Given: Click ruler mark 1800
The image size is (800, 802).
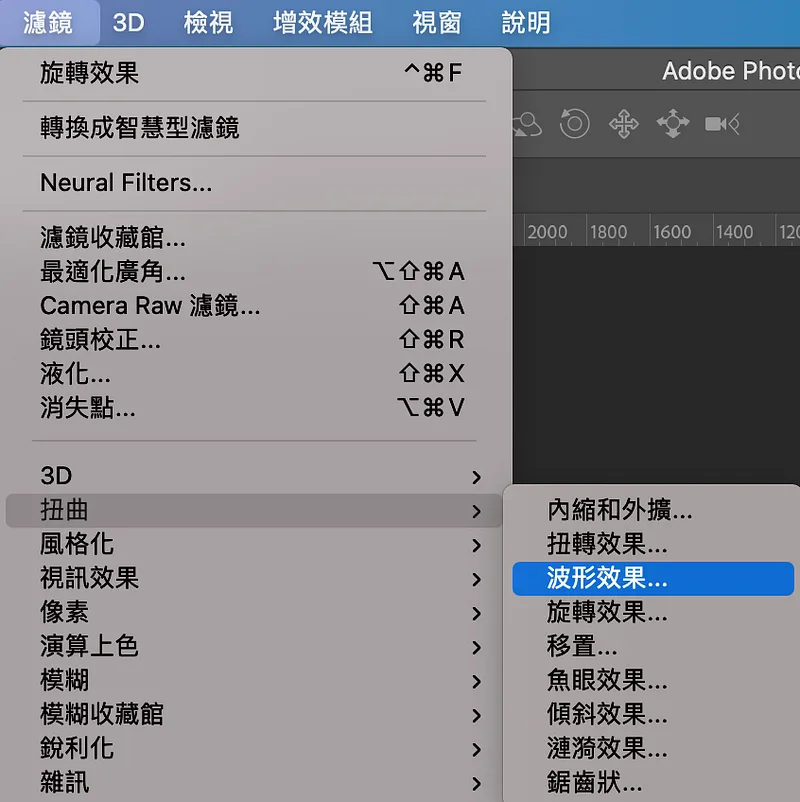Looking at the screenshot, I should [609, 232].
